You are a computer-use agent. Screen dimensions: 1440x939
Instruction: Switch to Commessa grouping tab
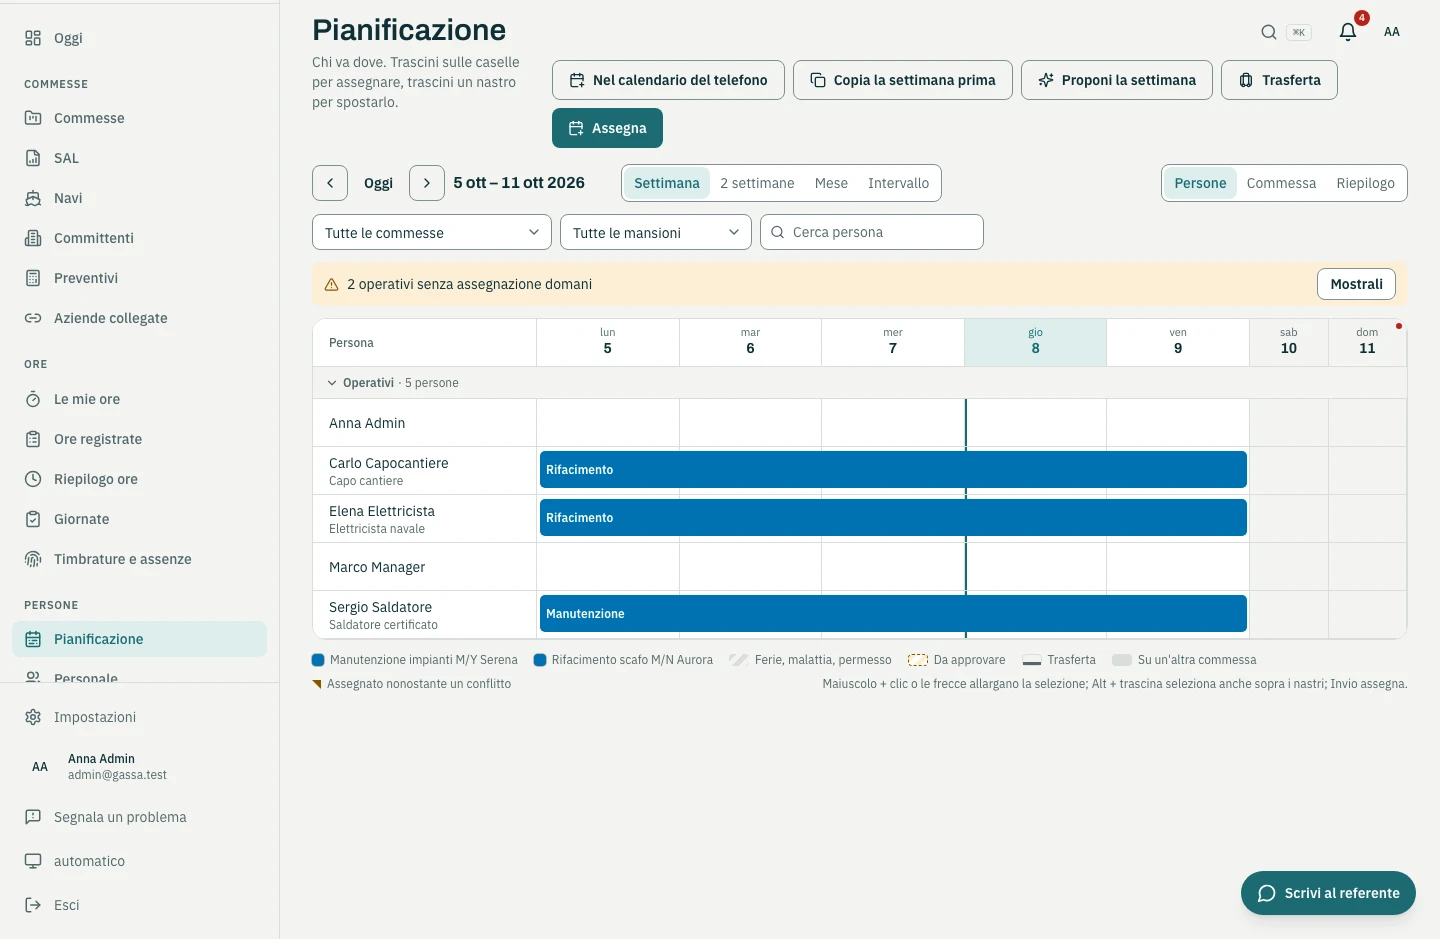click(x=1281, y=183)
